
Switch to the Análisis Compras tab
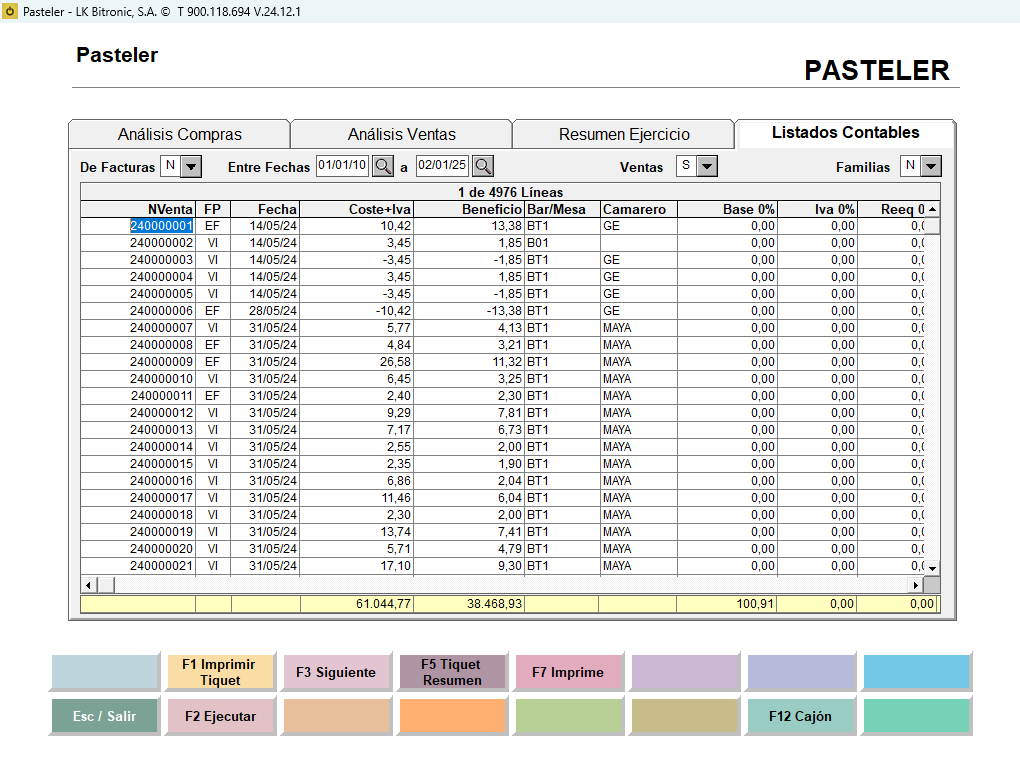[180, 135]
